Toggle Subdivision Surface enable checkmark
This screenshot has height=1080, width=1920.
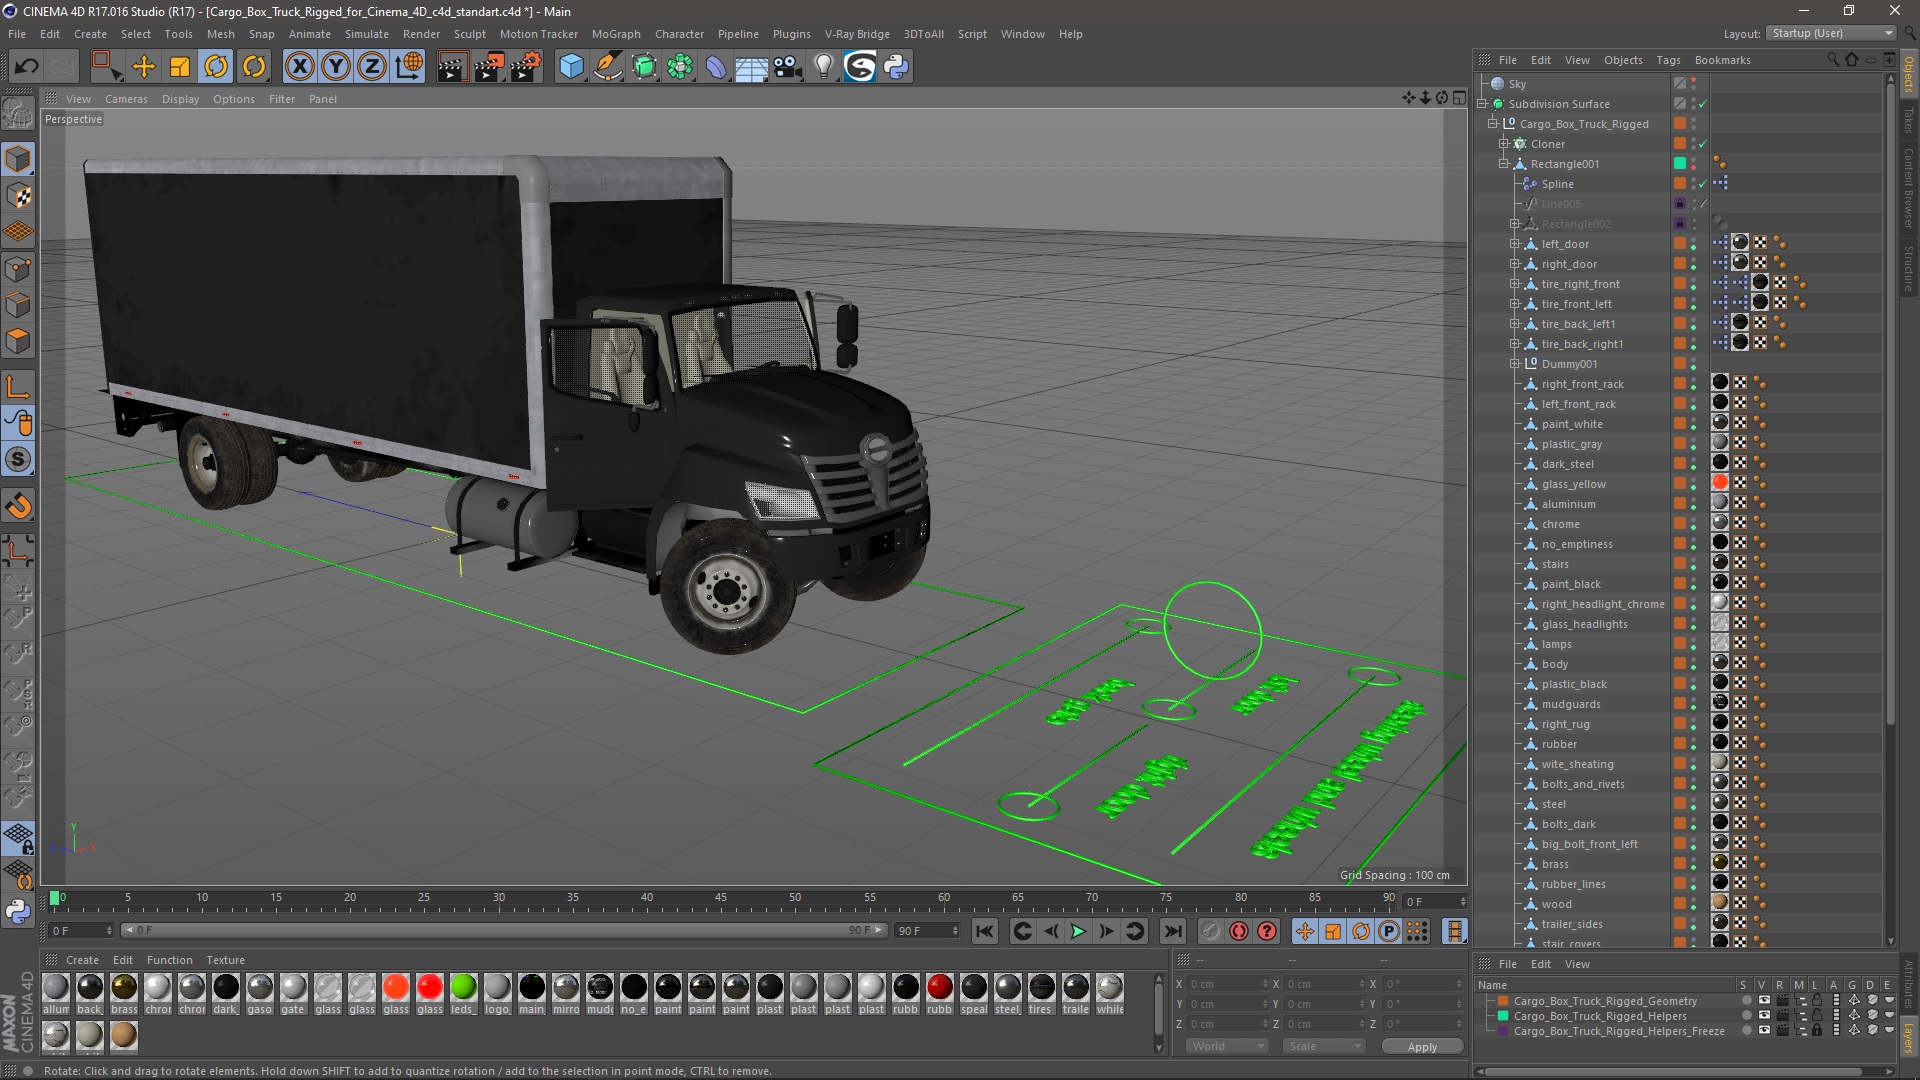pos(1702,104)
